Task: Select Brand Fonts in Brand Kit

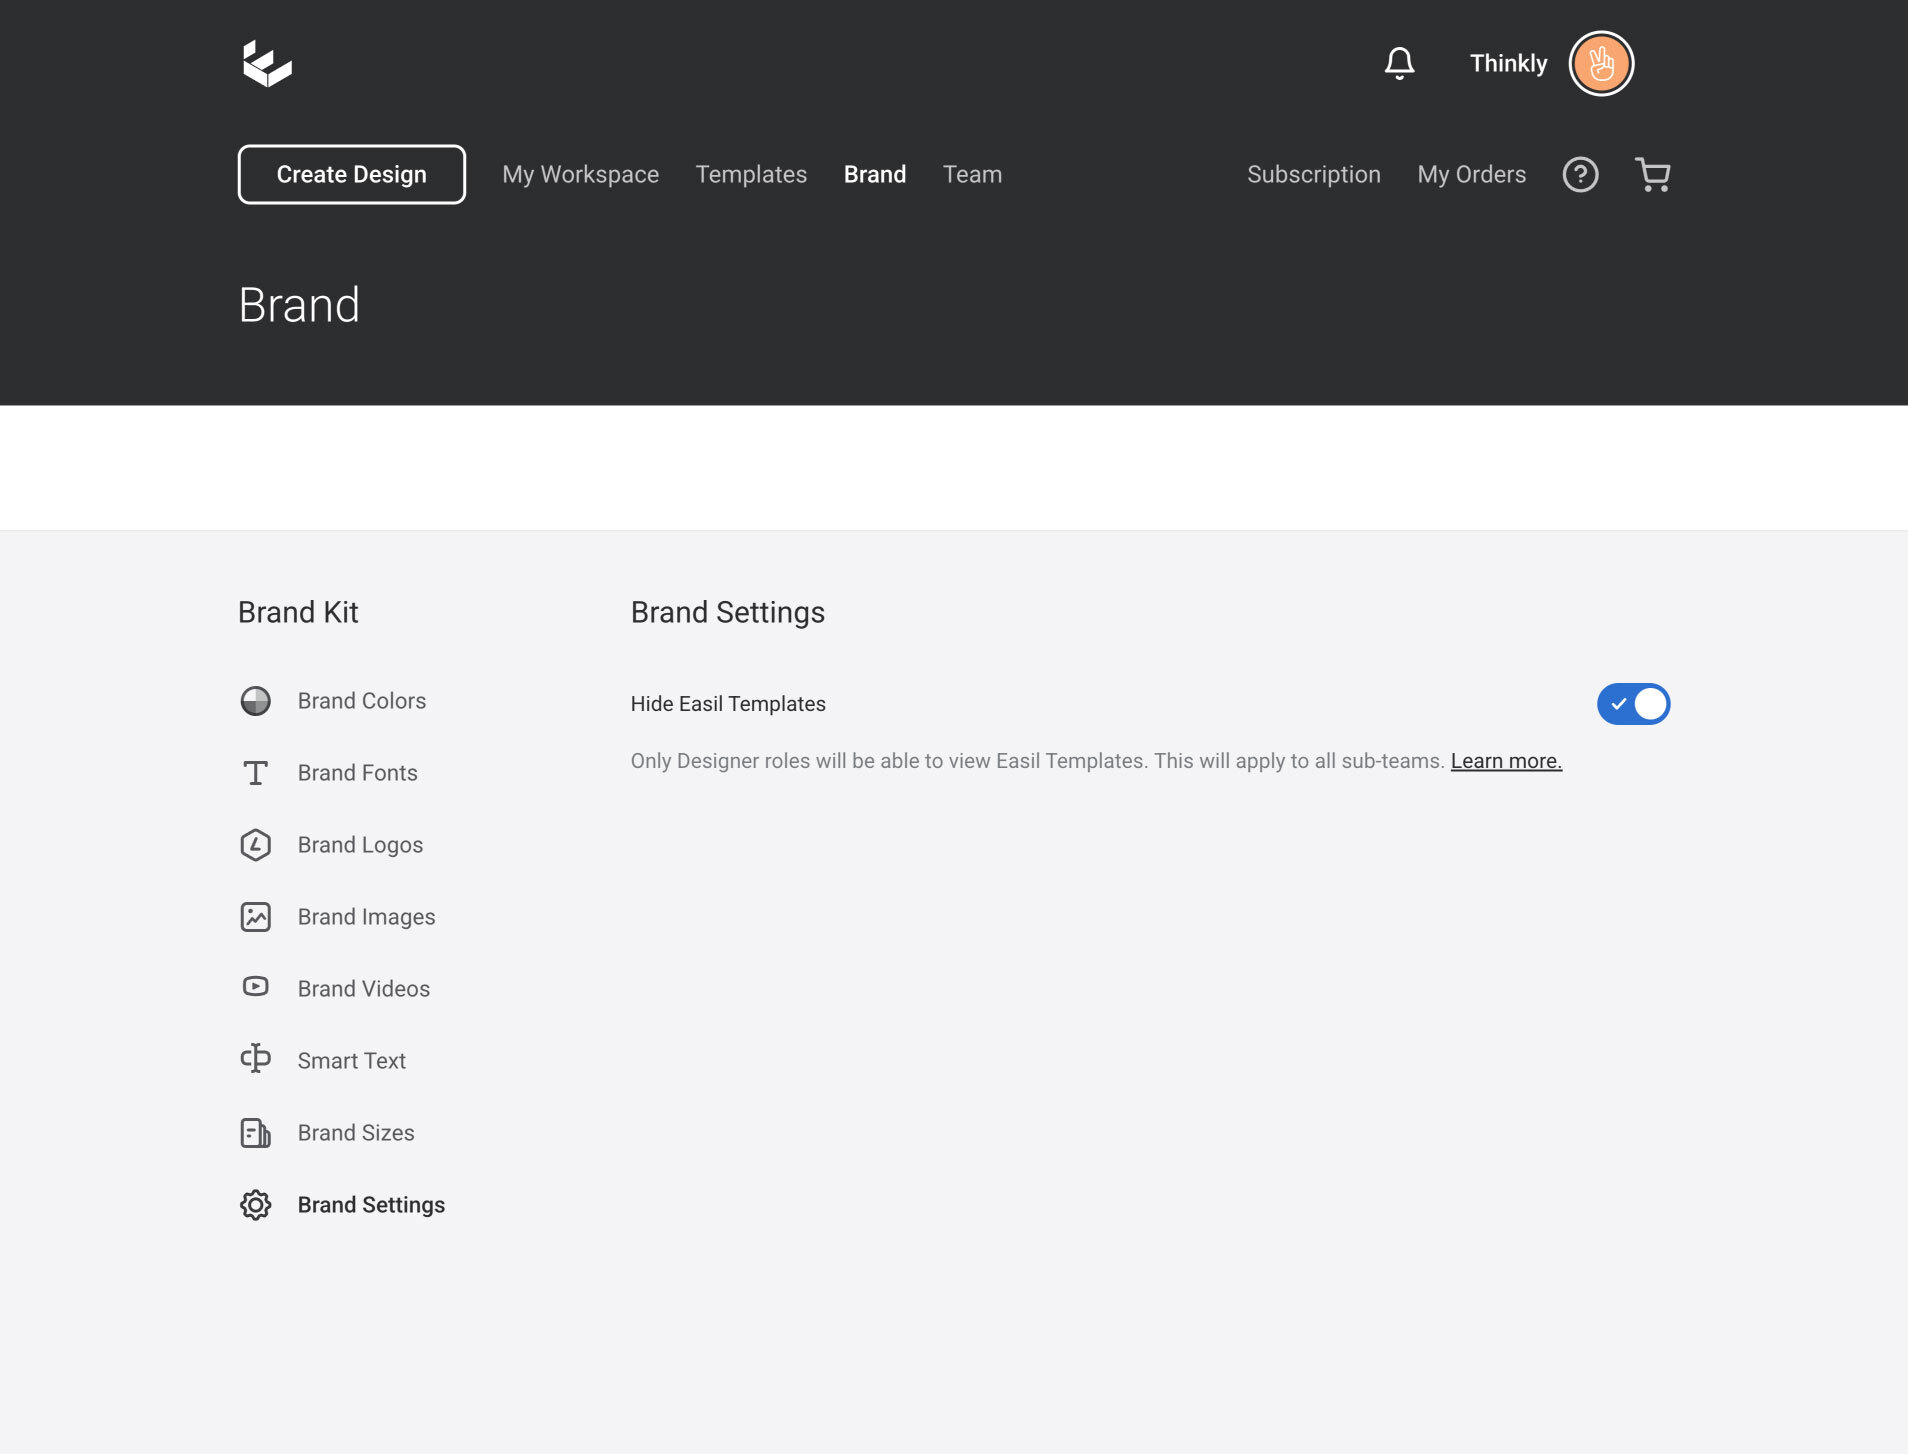Action: tap(358, 773)
